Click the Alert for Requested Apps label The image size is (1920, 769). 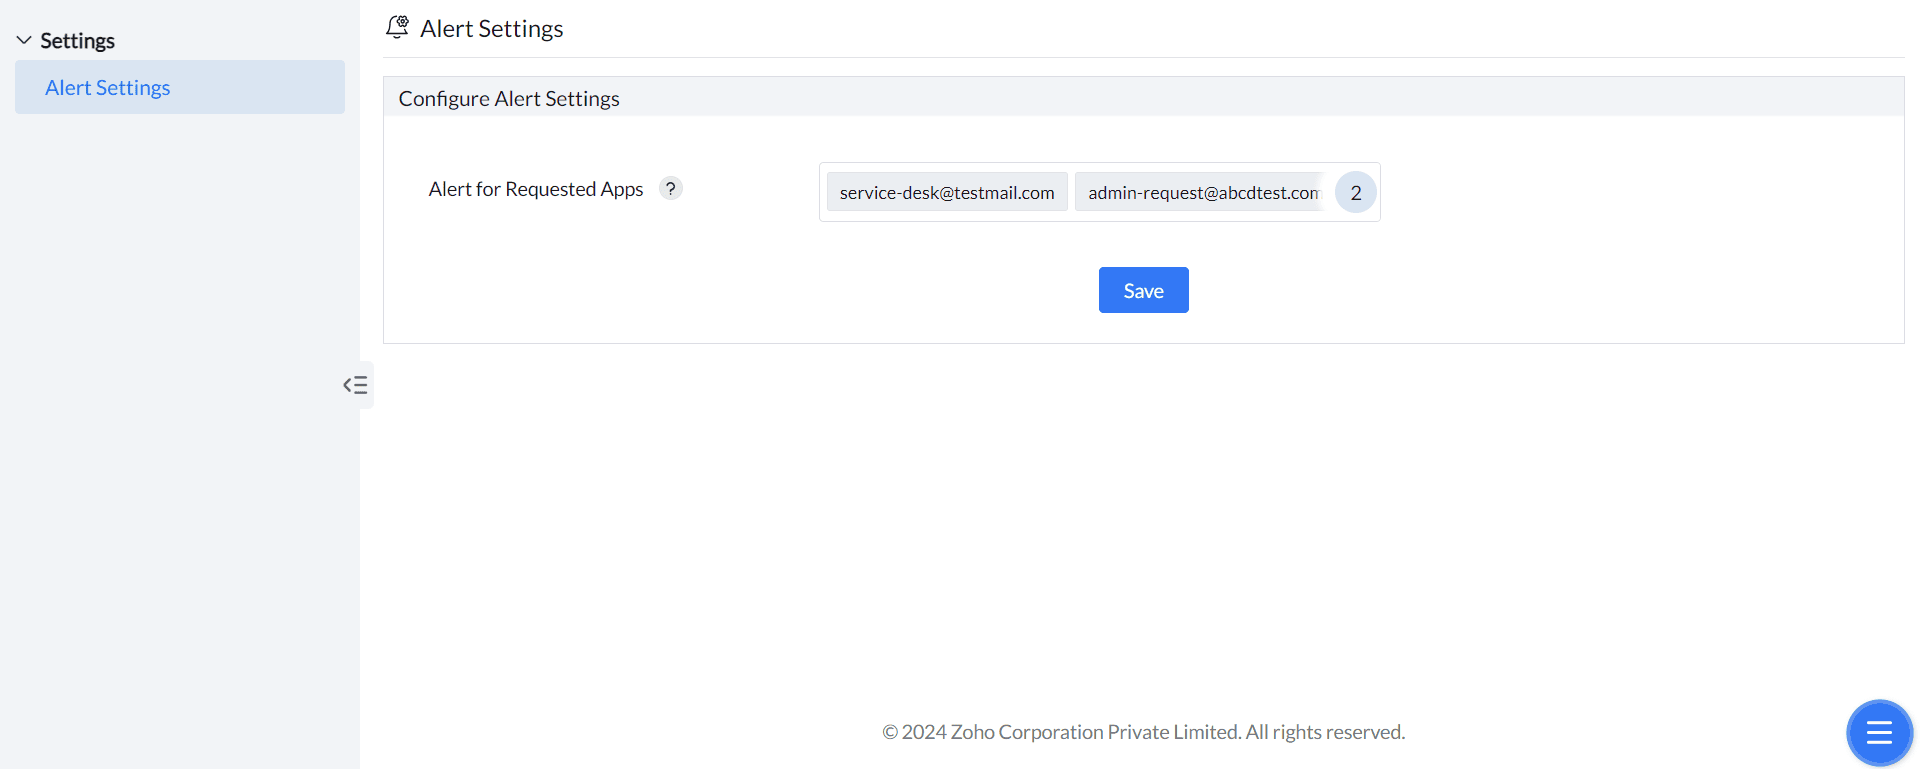535,189
